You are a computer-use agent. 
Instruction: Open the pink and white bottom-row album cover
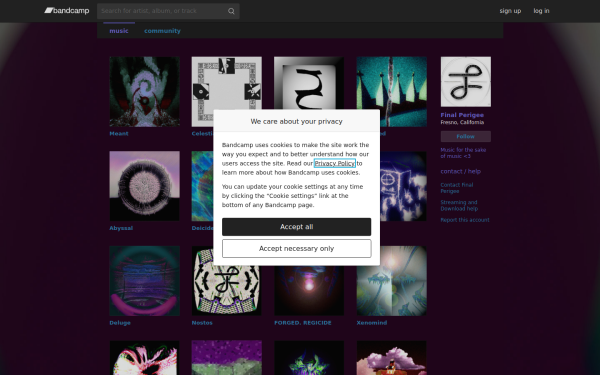(x=144, y=358)
